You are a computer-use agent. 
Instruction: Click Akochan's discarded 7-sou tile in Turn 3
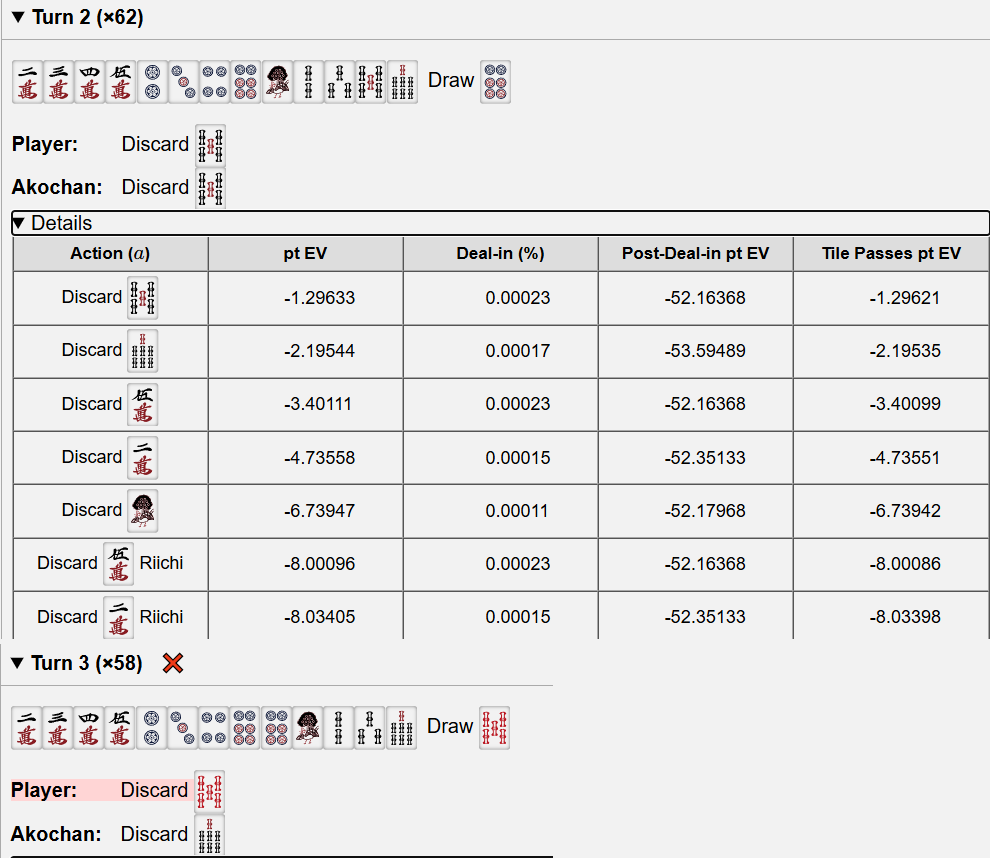coord(210,835)
